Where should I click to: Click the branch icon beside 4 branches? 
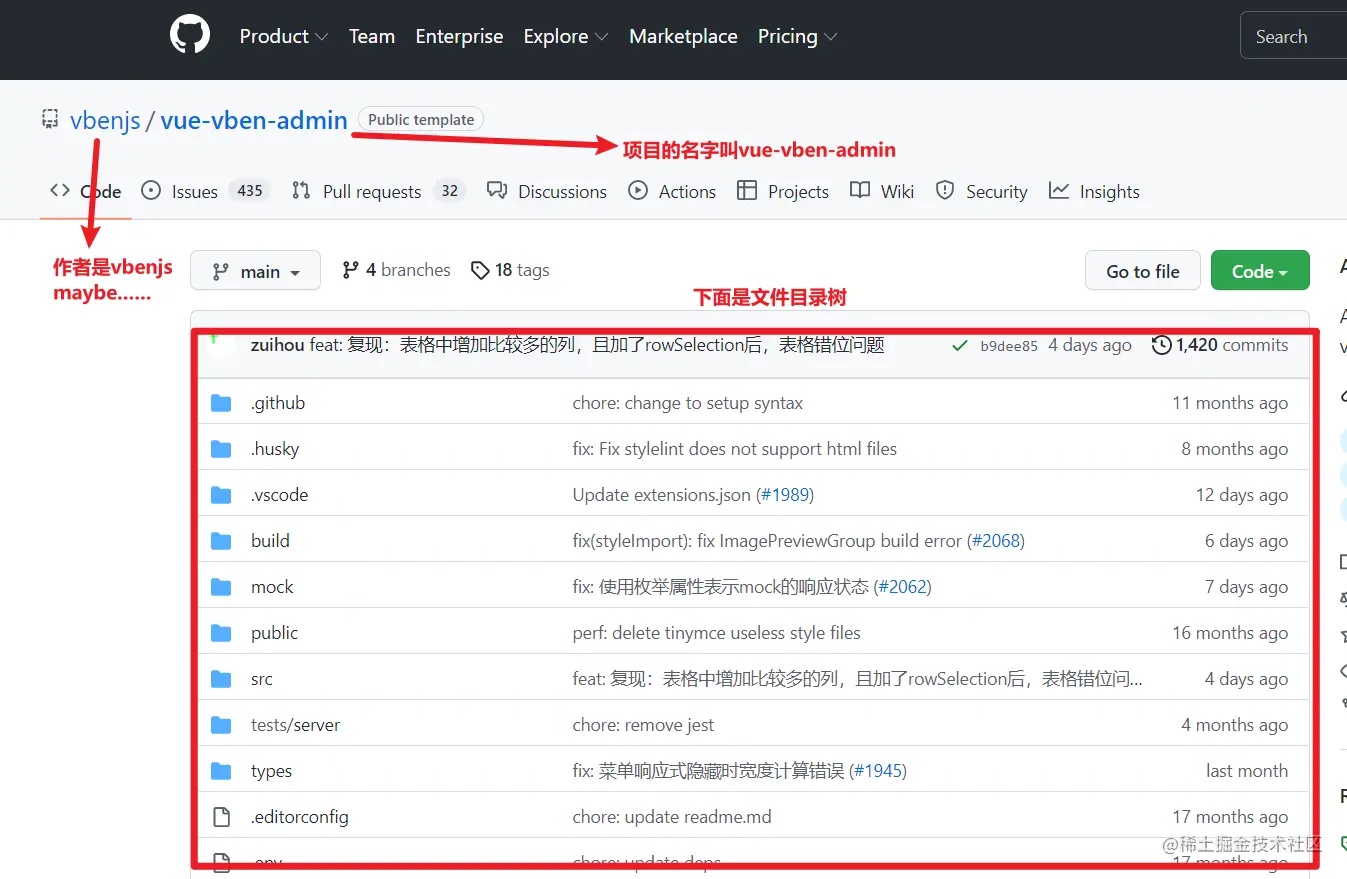pos(350,270)
